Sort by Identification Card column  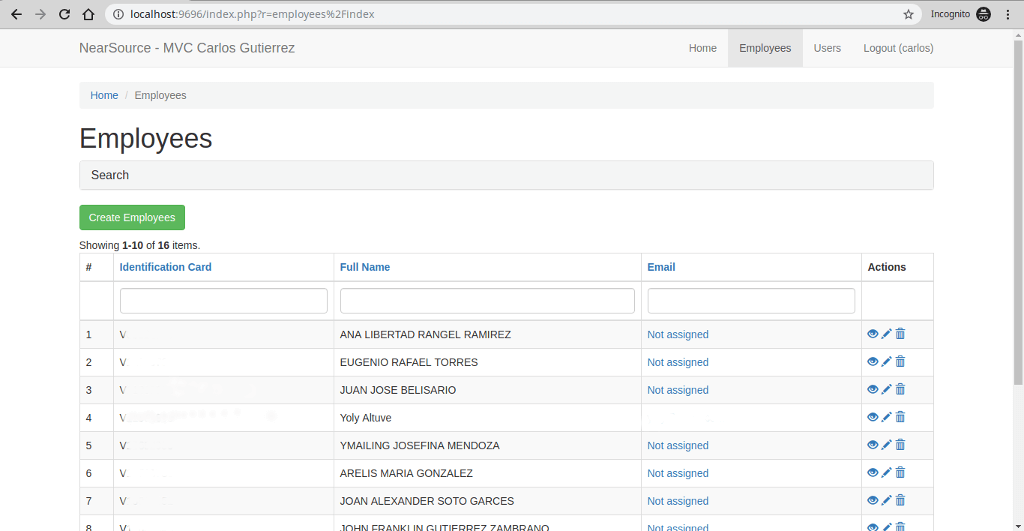(165, 267)
